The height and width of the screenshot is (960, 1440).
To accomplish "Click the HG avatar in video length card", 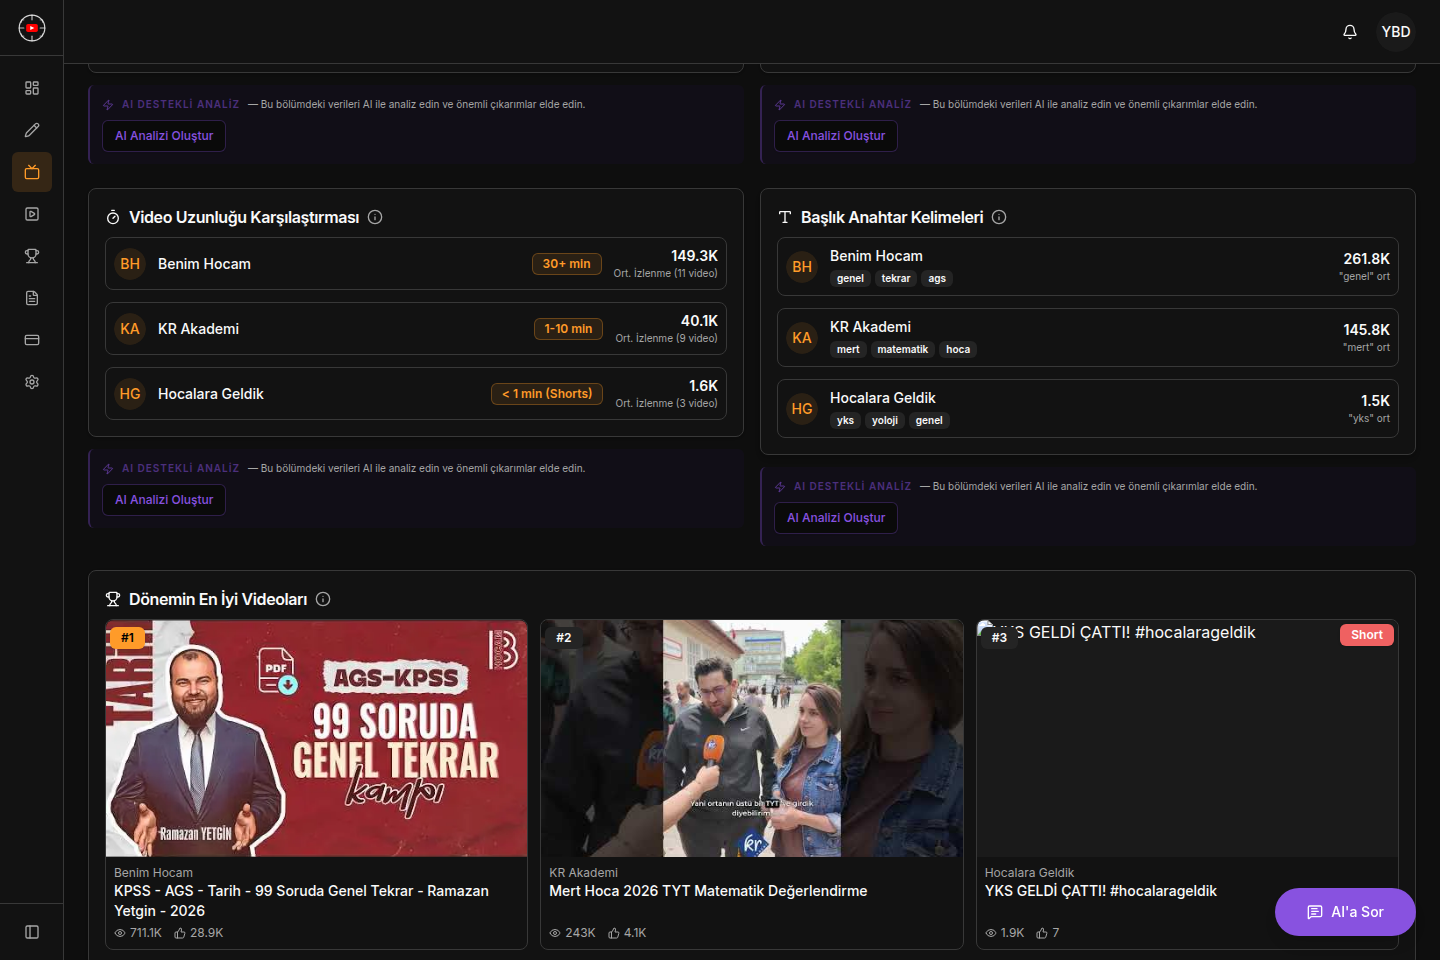I will pyautogui.click(x=130, y=394).
